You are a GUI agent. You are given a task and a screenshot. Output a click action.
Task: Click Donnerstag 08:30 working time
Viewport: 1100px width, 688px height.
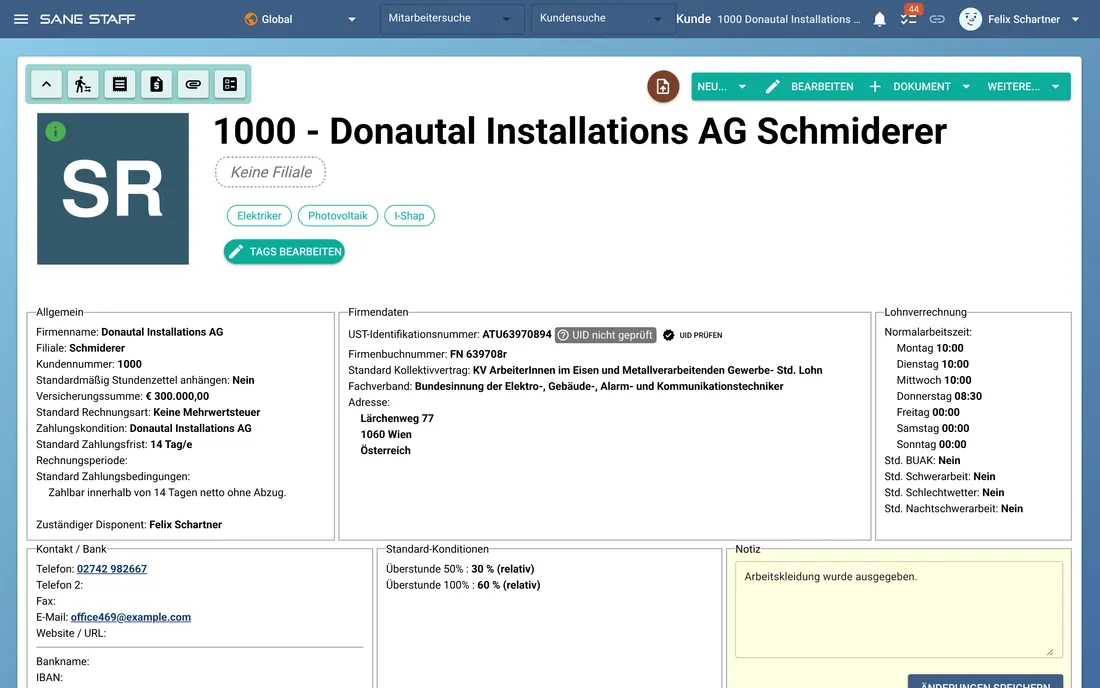[x=939, y=396]
